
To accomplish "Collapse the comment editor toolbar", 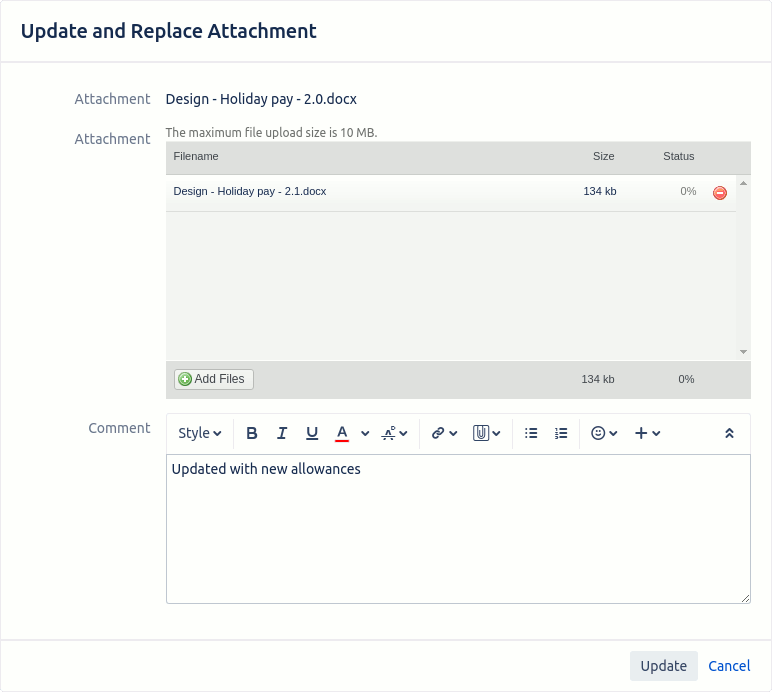I will tap(729, 433).
